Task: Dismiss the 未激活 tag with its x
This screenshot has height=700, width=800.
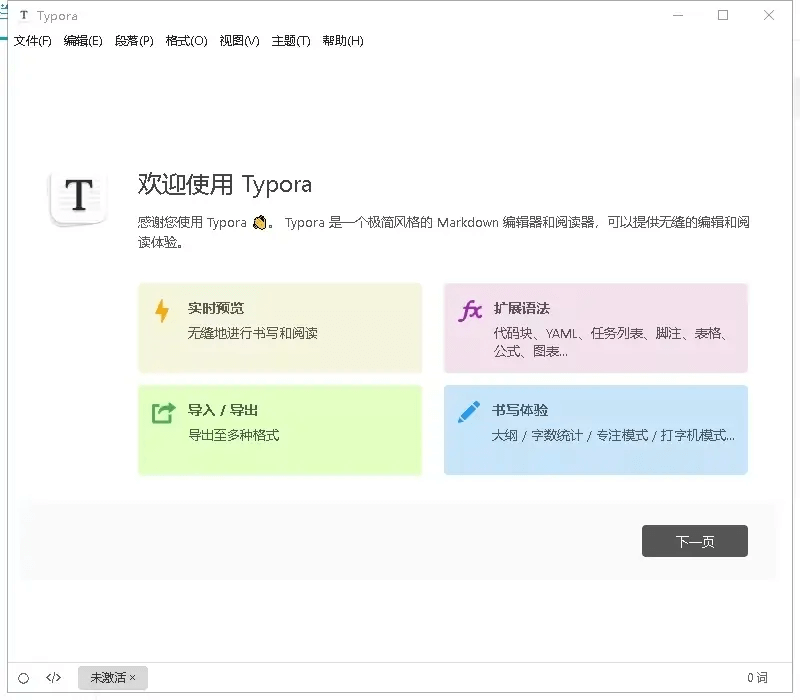Action: [x=133, y=678]
